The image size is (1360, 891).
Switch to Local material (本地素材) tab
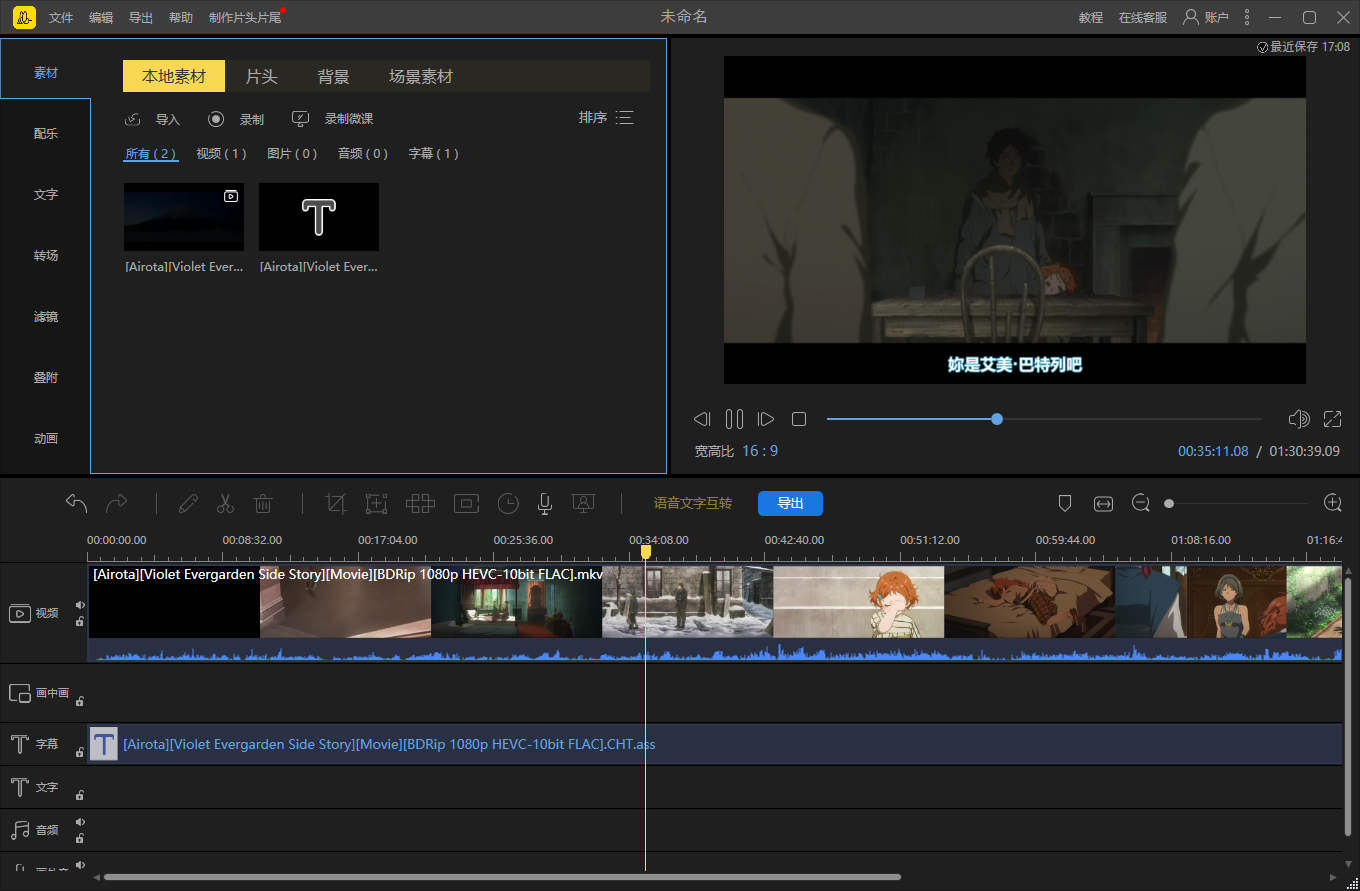174,76
